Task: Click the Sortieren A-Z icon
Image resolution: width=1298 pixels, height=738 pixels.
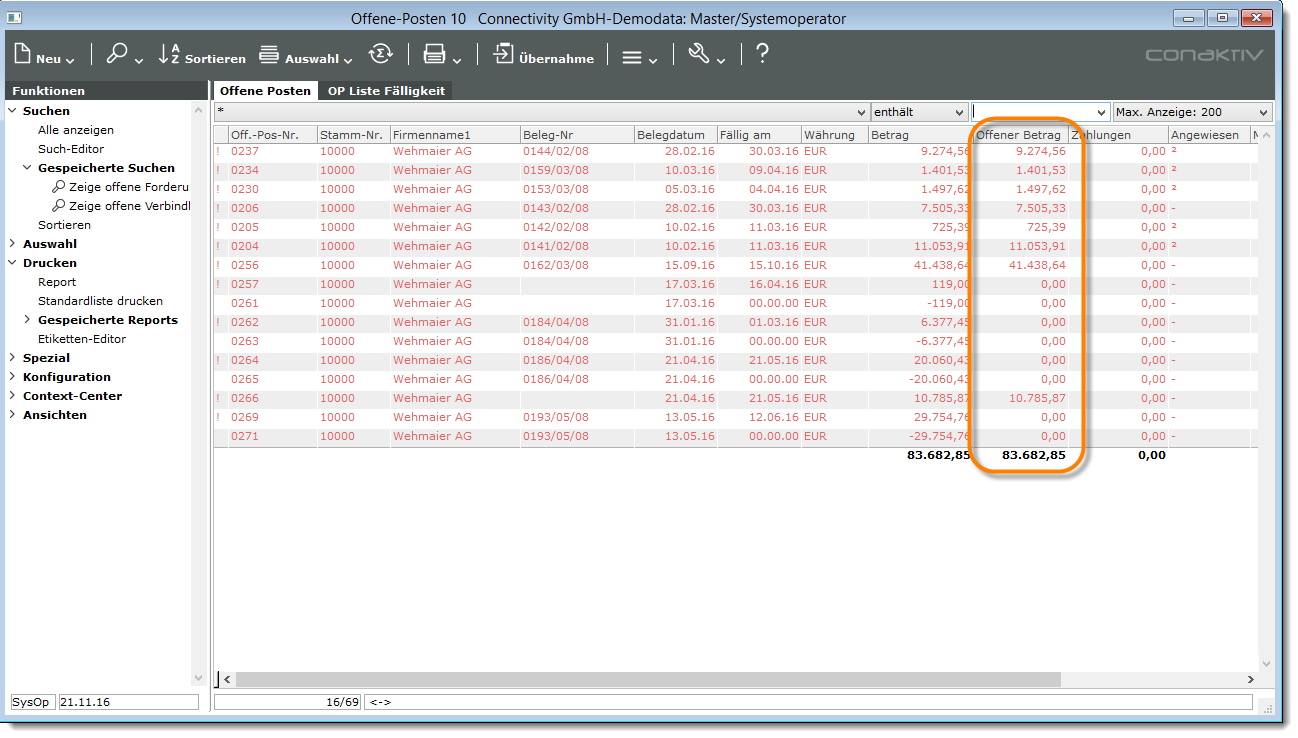Action: coord(169,55)
